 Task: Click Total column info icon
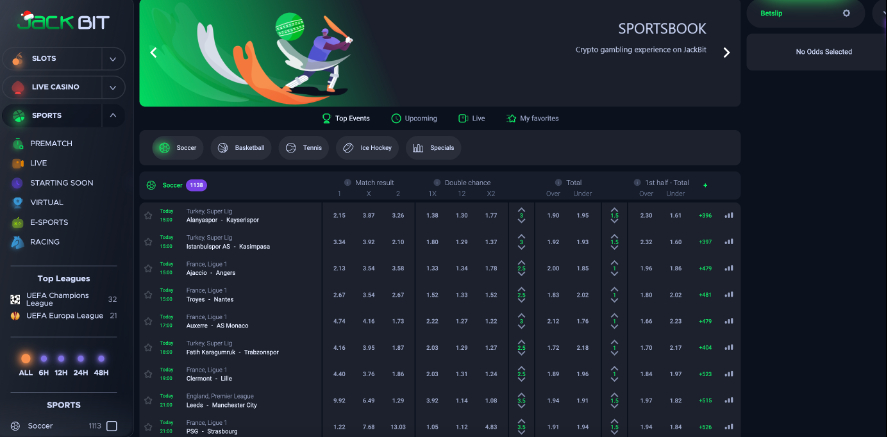pos(558,183)
